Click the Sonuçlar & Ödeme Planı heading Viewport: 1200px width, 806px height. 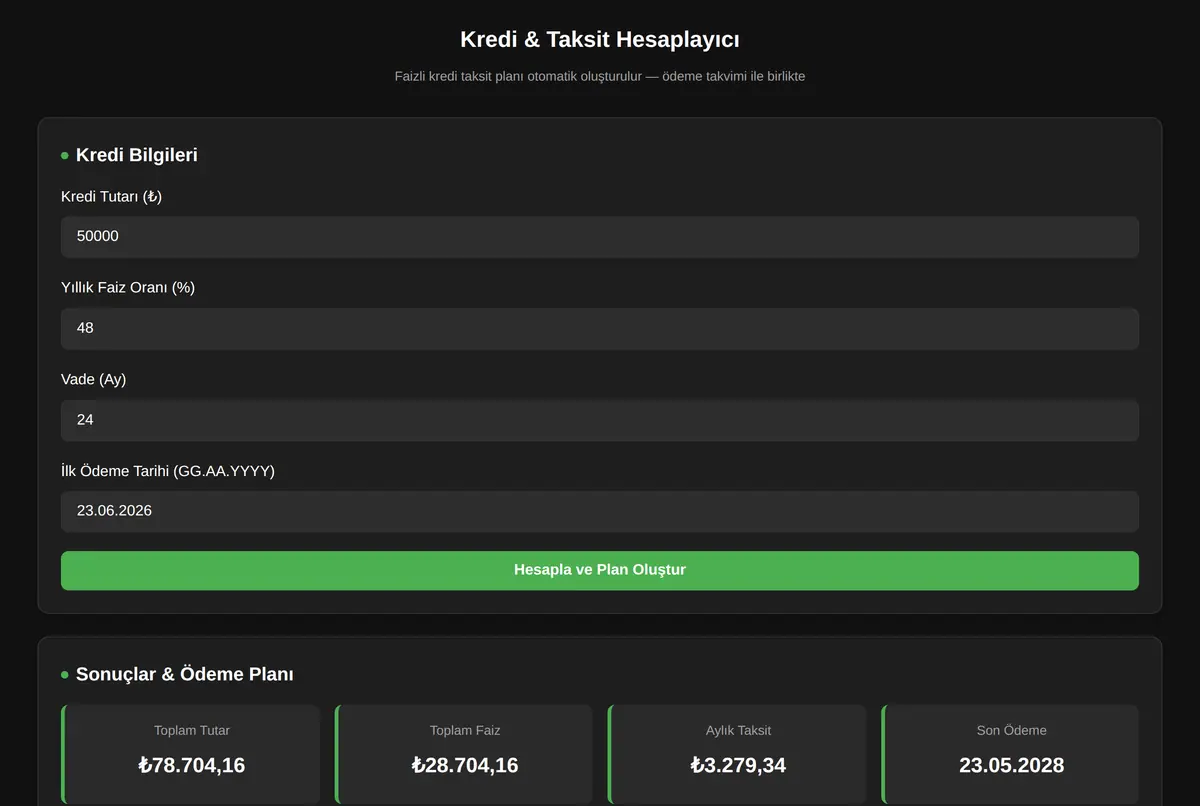(x=185, y=674)
